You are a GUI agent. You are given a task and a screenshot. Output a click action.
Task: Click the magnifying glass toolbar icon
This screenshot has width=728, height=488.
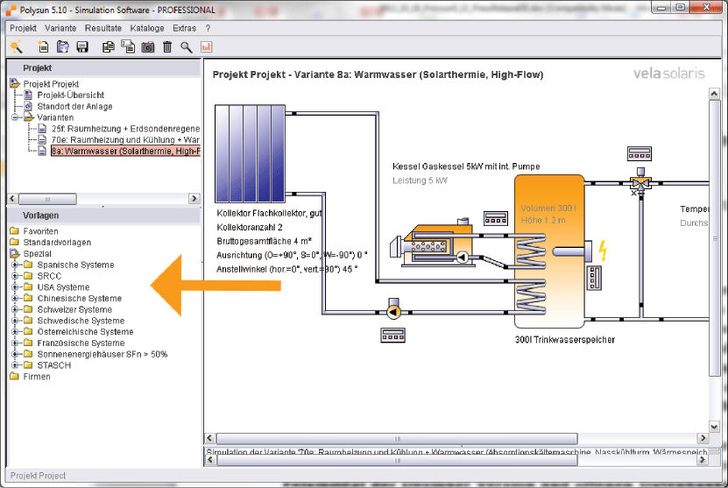[187, 47]
